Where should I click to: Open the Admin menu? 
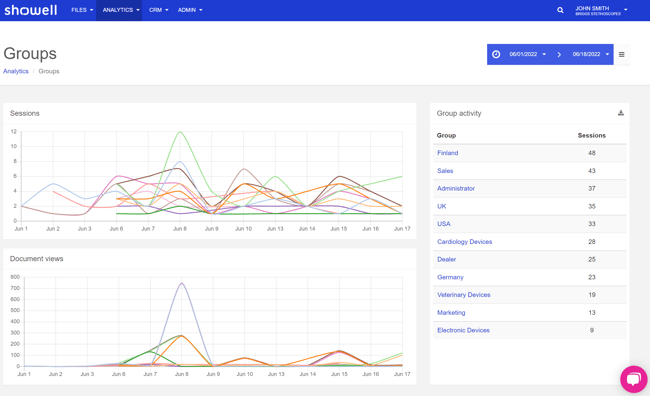pos(190,10)
